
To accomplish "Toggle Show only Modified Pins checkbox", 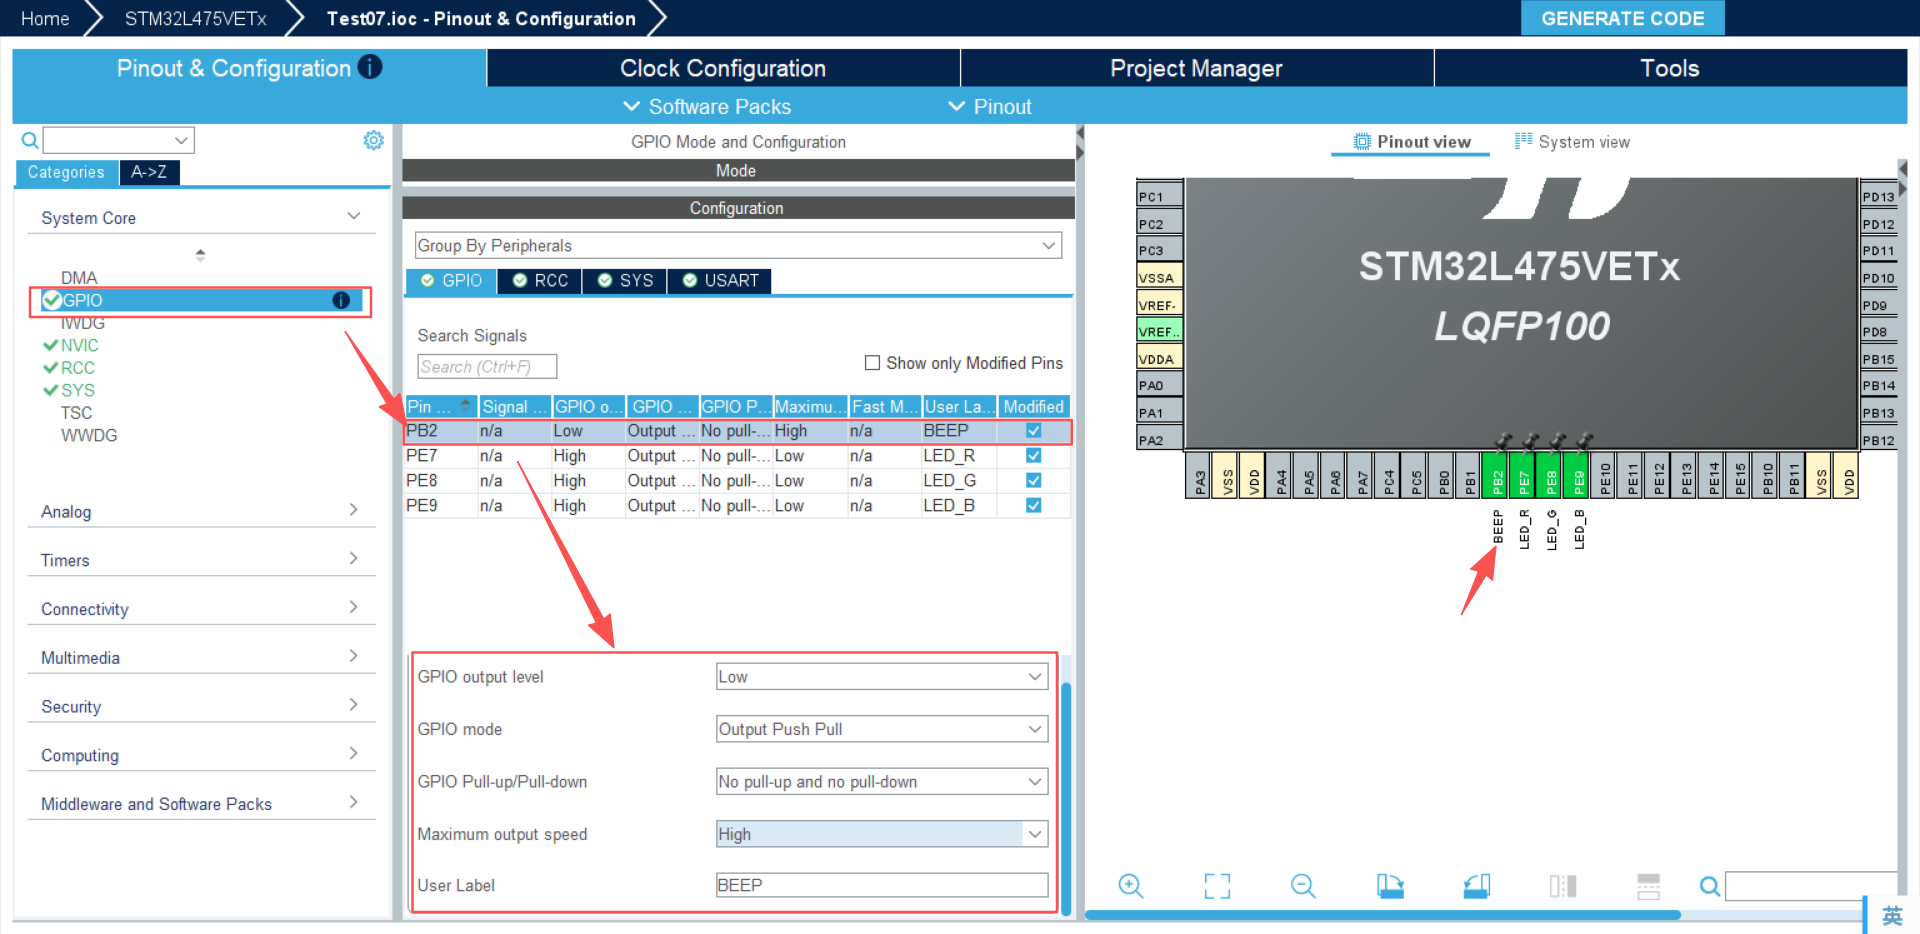I will pos(872,363).
